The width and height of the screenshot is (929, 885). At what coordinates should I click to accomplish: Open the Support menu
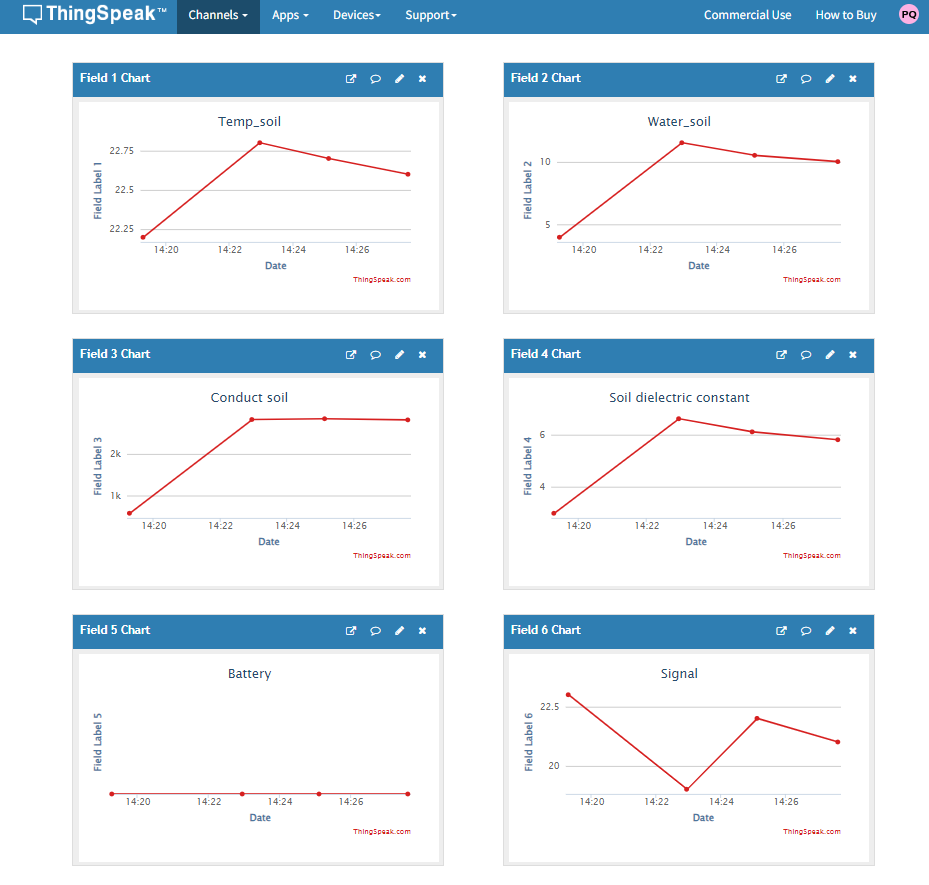point(431,15)
